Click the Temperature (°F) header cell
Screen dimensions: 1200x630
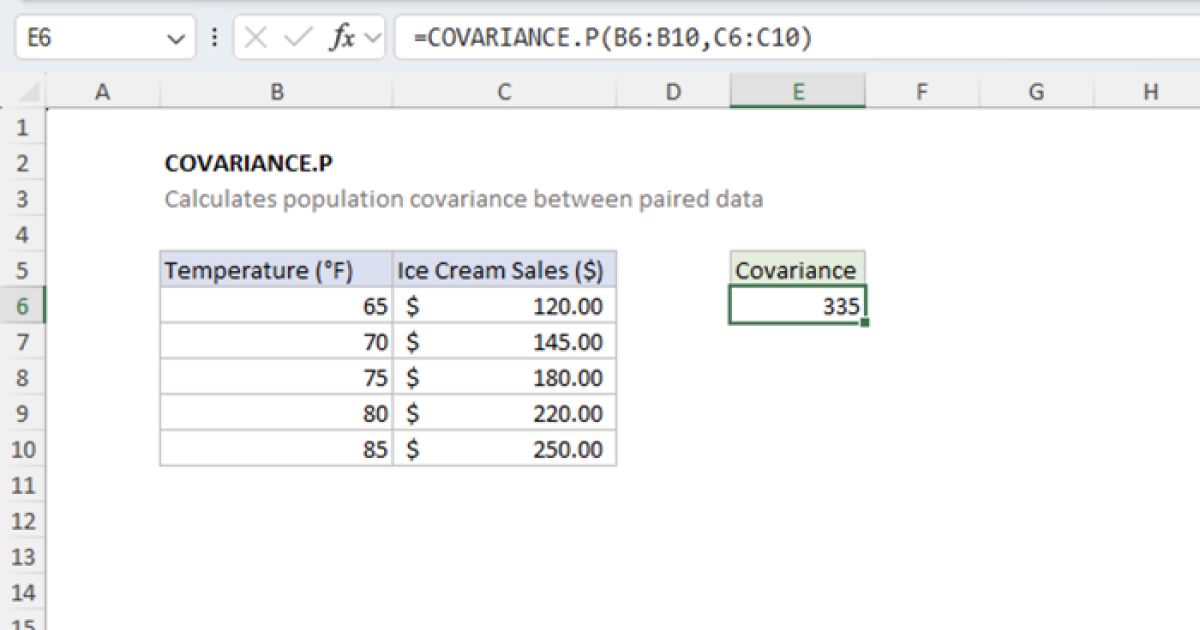276,270
